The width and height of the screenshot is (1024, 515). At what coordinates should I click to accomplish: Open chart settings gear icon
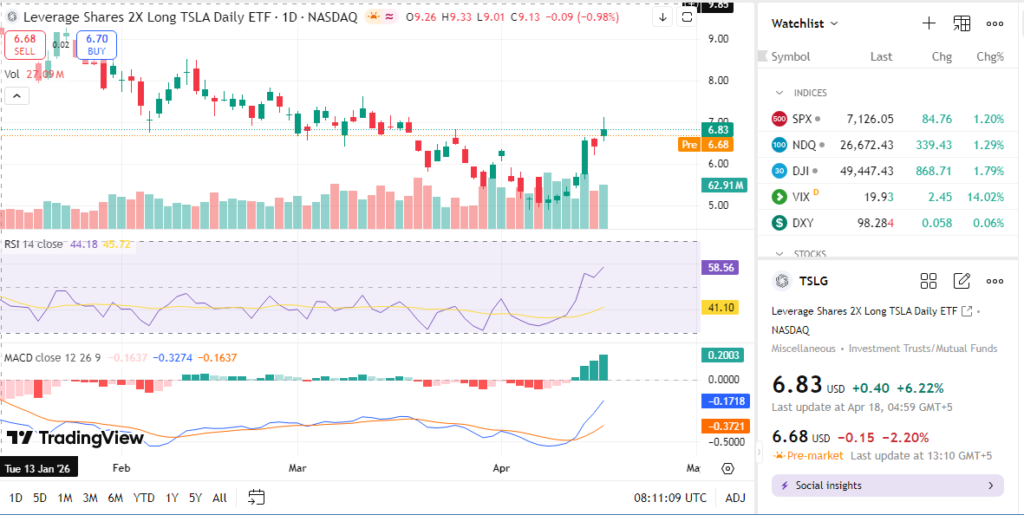tap(728, 468)
